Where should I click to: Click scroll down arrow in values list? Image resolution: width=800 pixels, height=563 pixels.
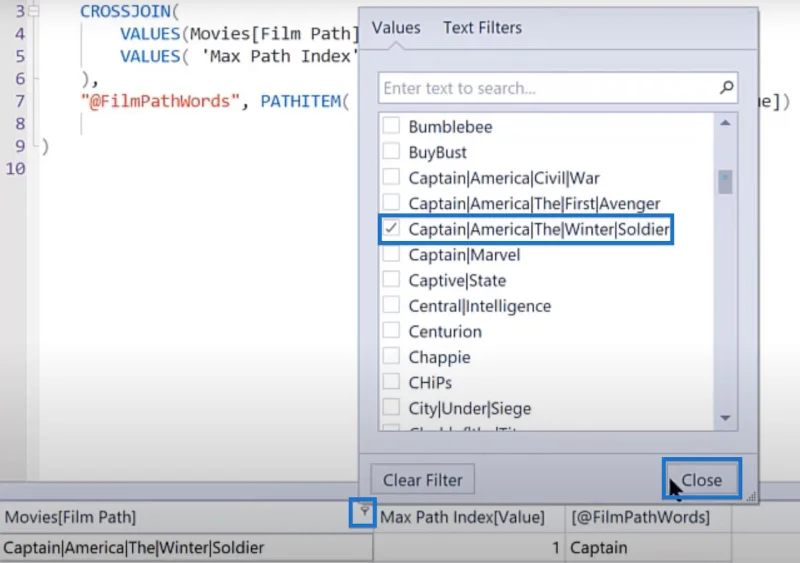725,418
